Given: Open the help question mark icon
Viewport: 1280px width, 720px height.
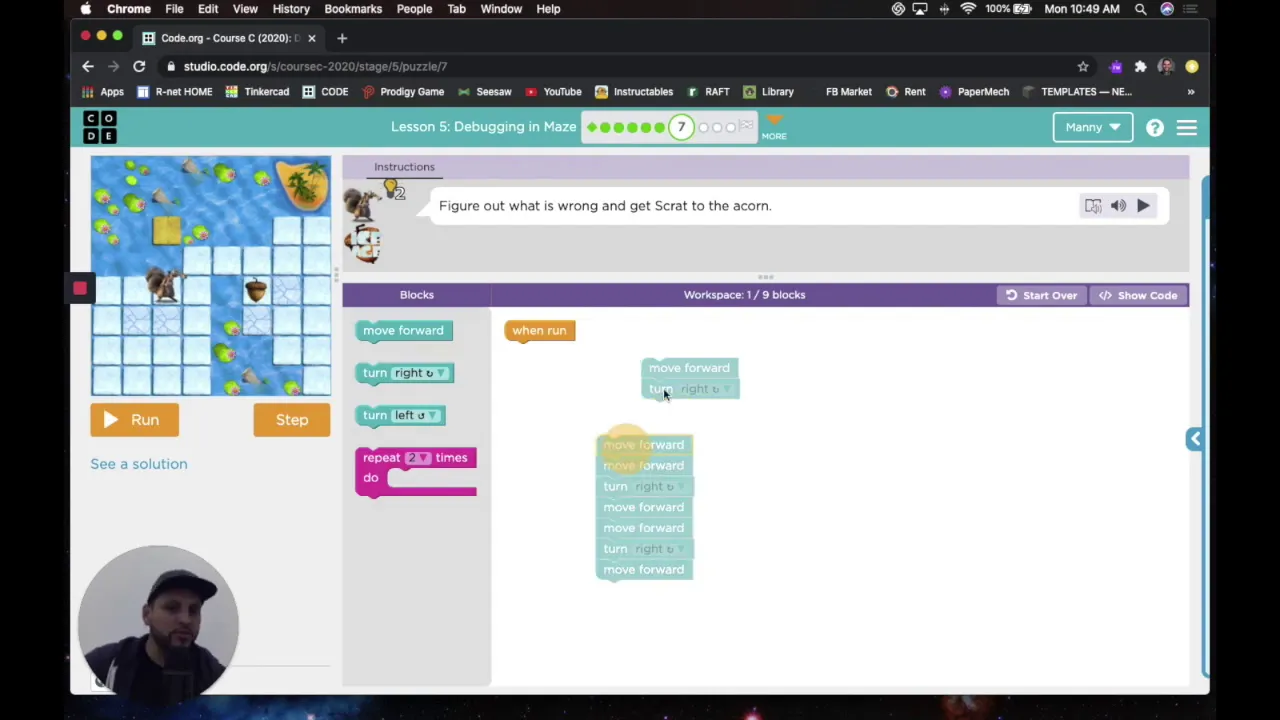Looking at the screenshot, I should coord(1155,128).
